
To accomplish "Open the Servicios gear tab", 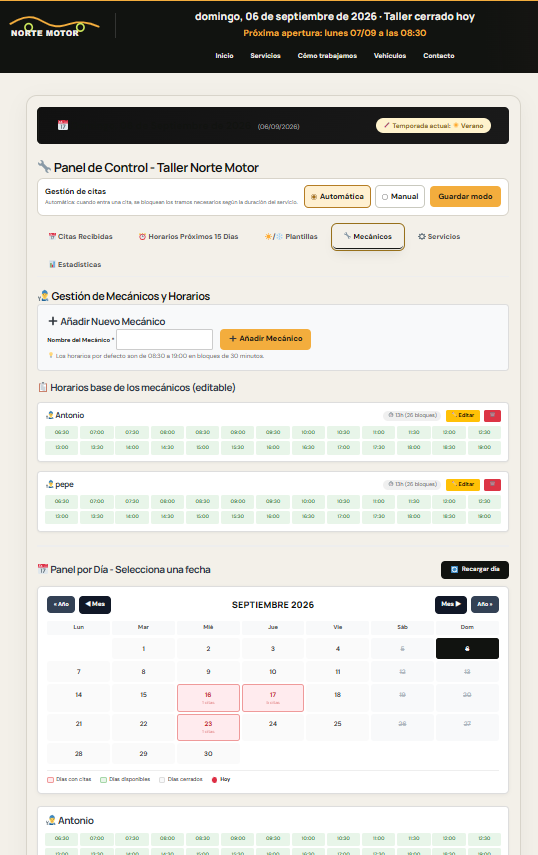I will click(439, 237).
